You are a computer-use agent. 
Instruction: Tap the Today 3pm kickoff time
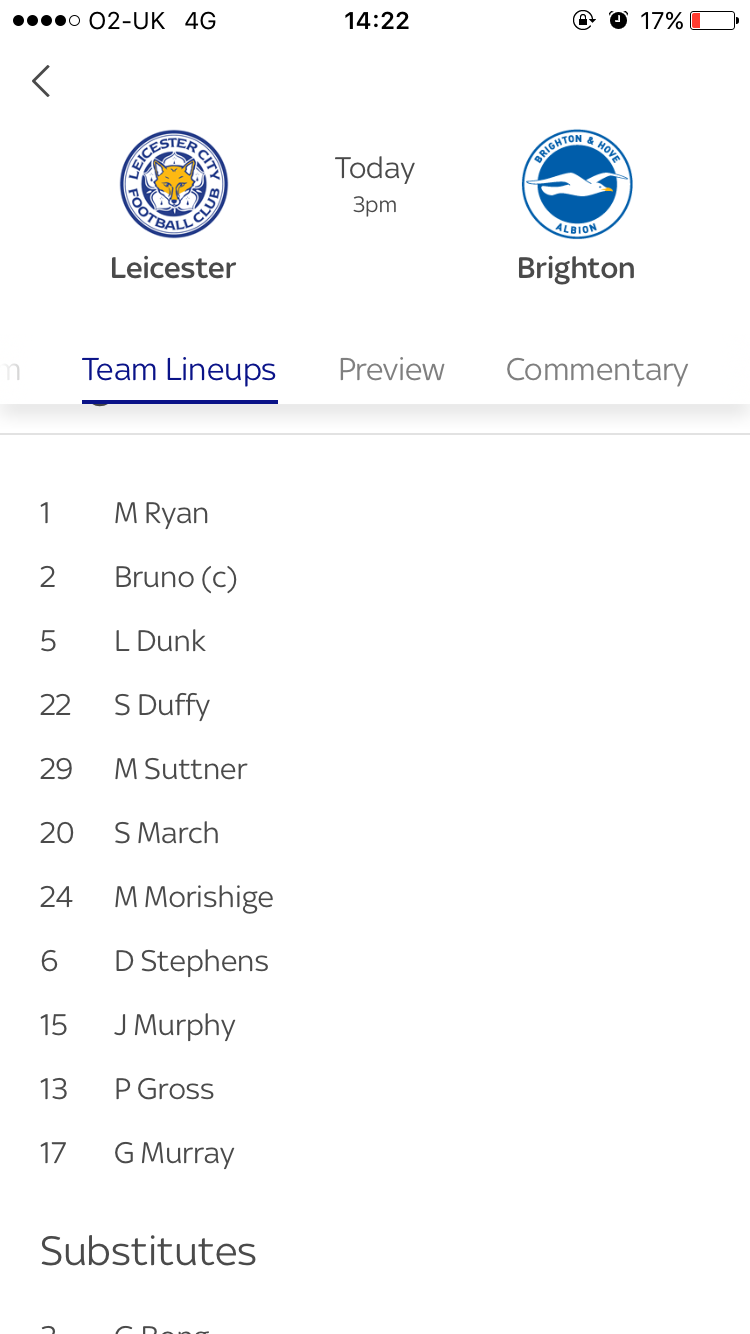point(375,185)
